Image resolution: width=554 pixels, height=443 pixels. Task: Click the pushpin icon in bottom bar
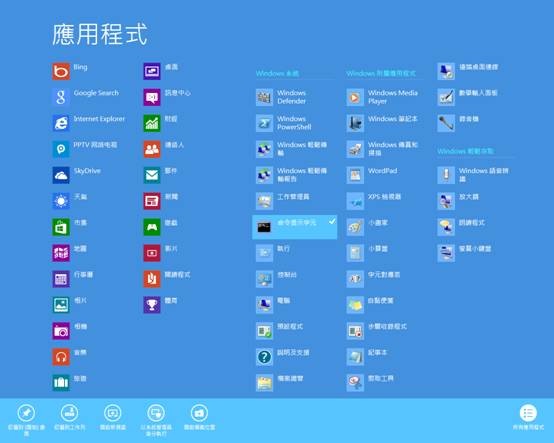(x=26, y=413)
